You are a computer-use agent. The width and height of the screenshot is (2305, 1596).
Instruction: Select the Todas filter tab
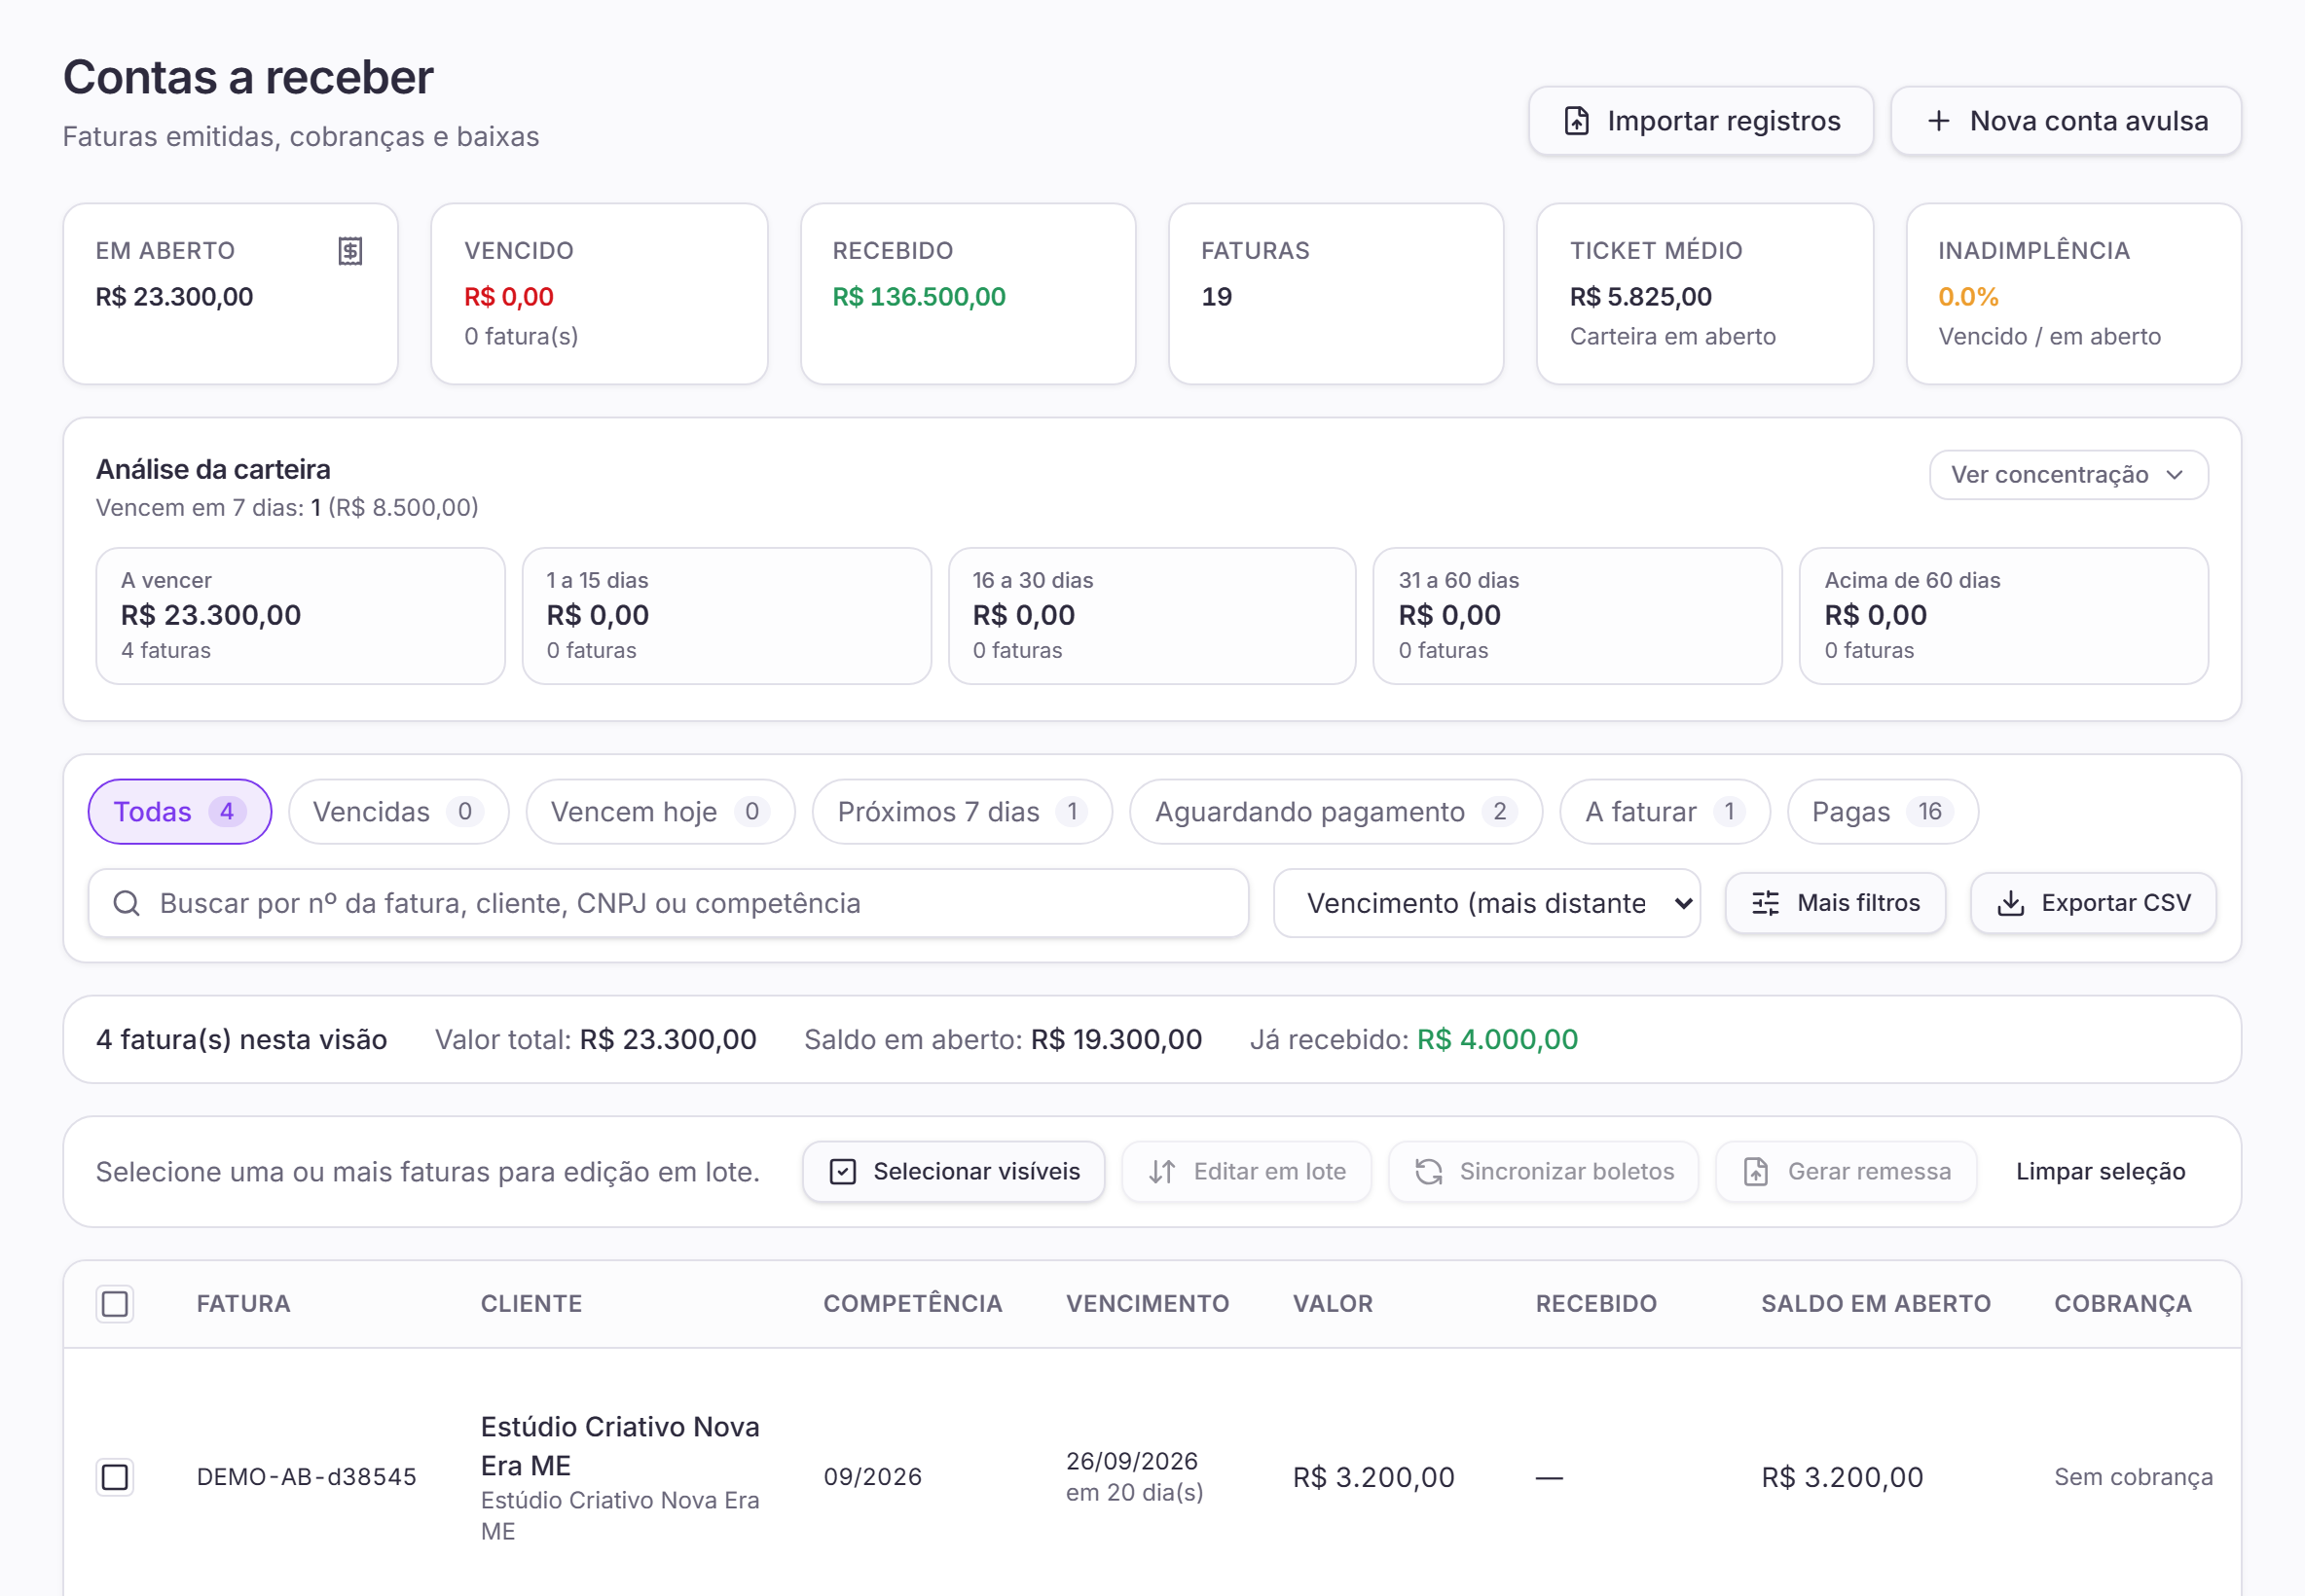(179, 811)
